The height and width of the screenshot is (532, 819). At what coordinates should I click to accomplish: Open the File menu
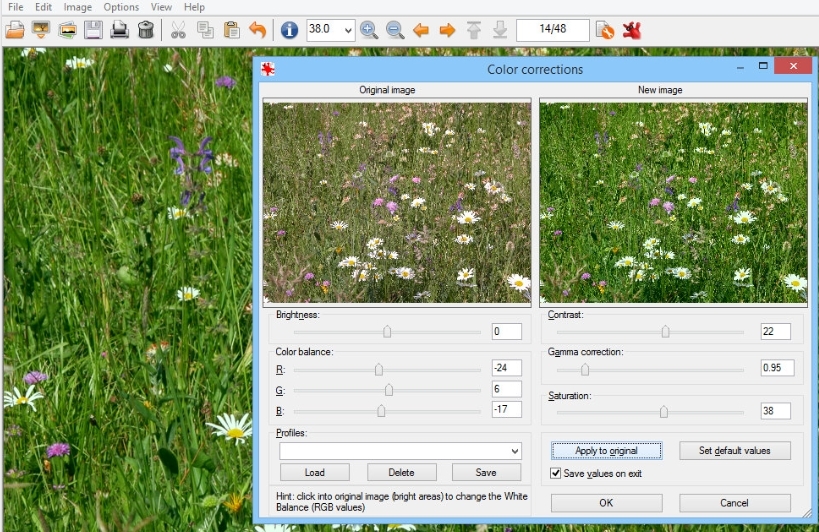click(16, 7)
